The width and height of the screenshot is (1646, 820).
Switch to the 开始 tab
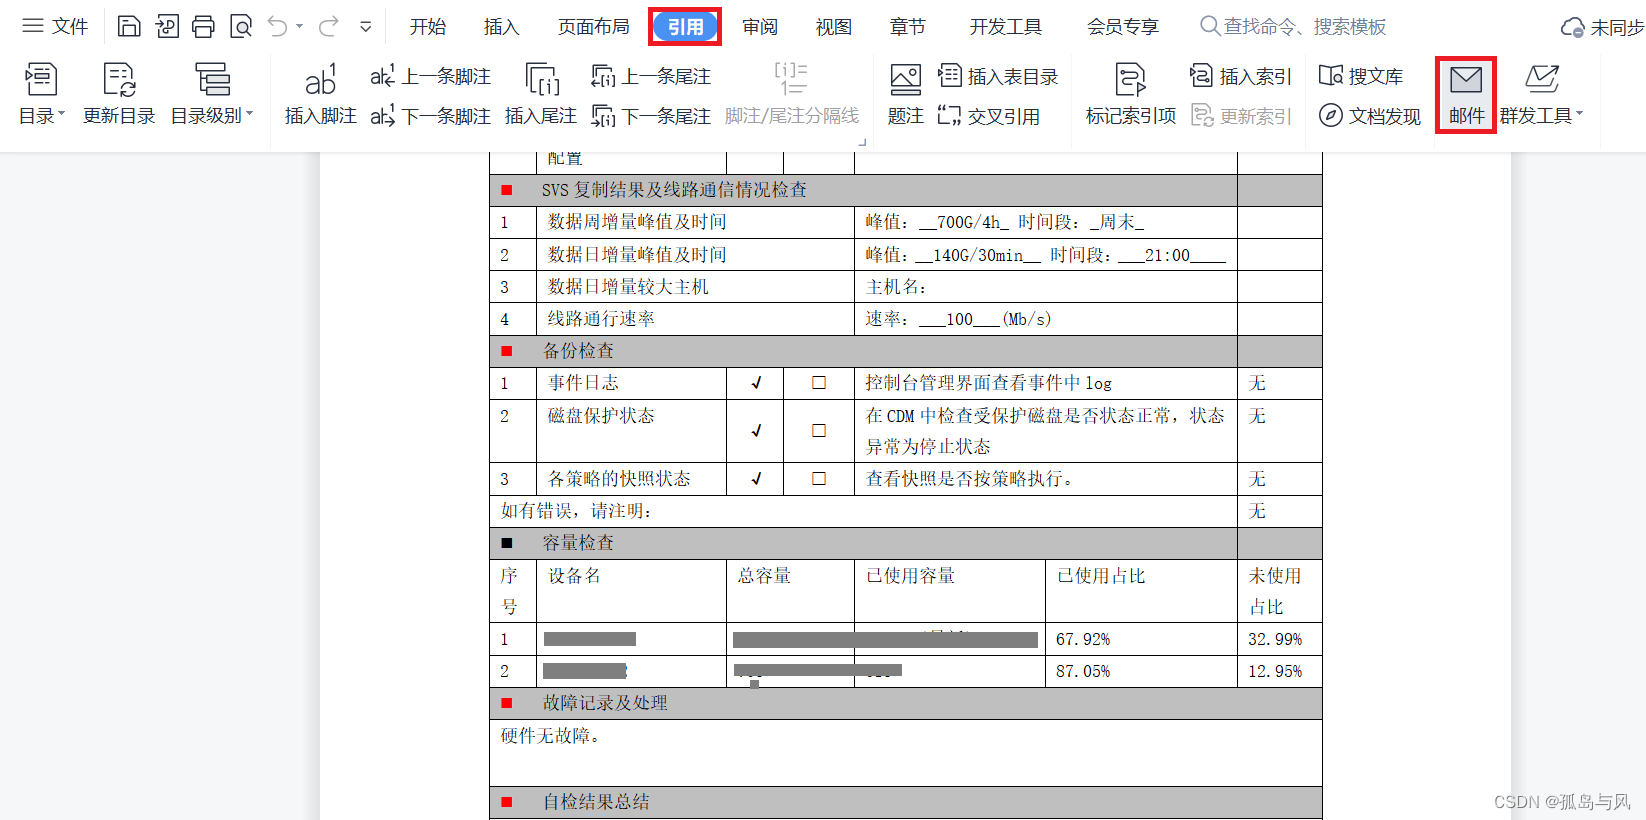pos(428,27)
